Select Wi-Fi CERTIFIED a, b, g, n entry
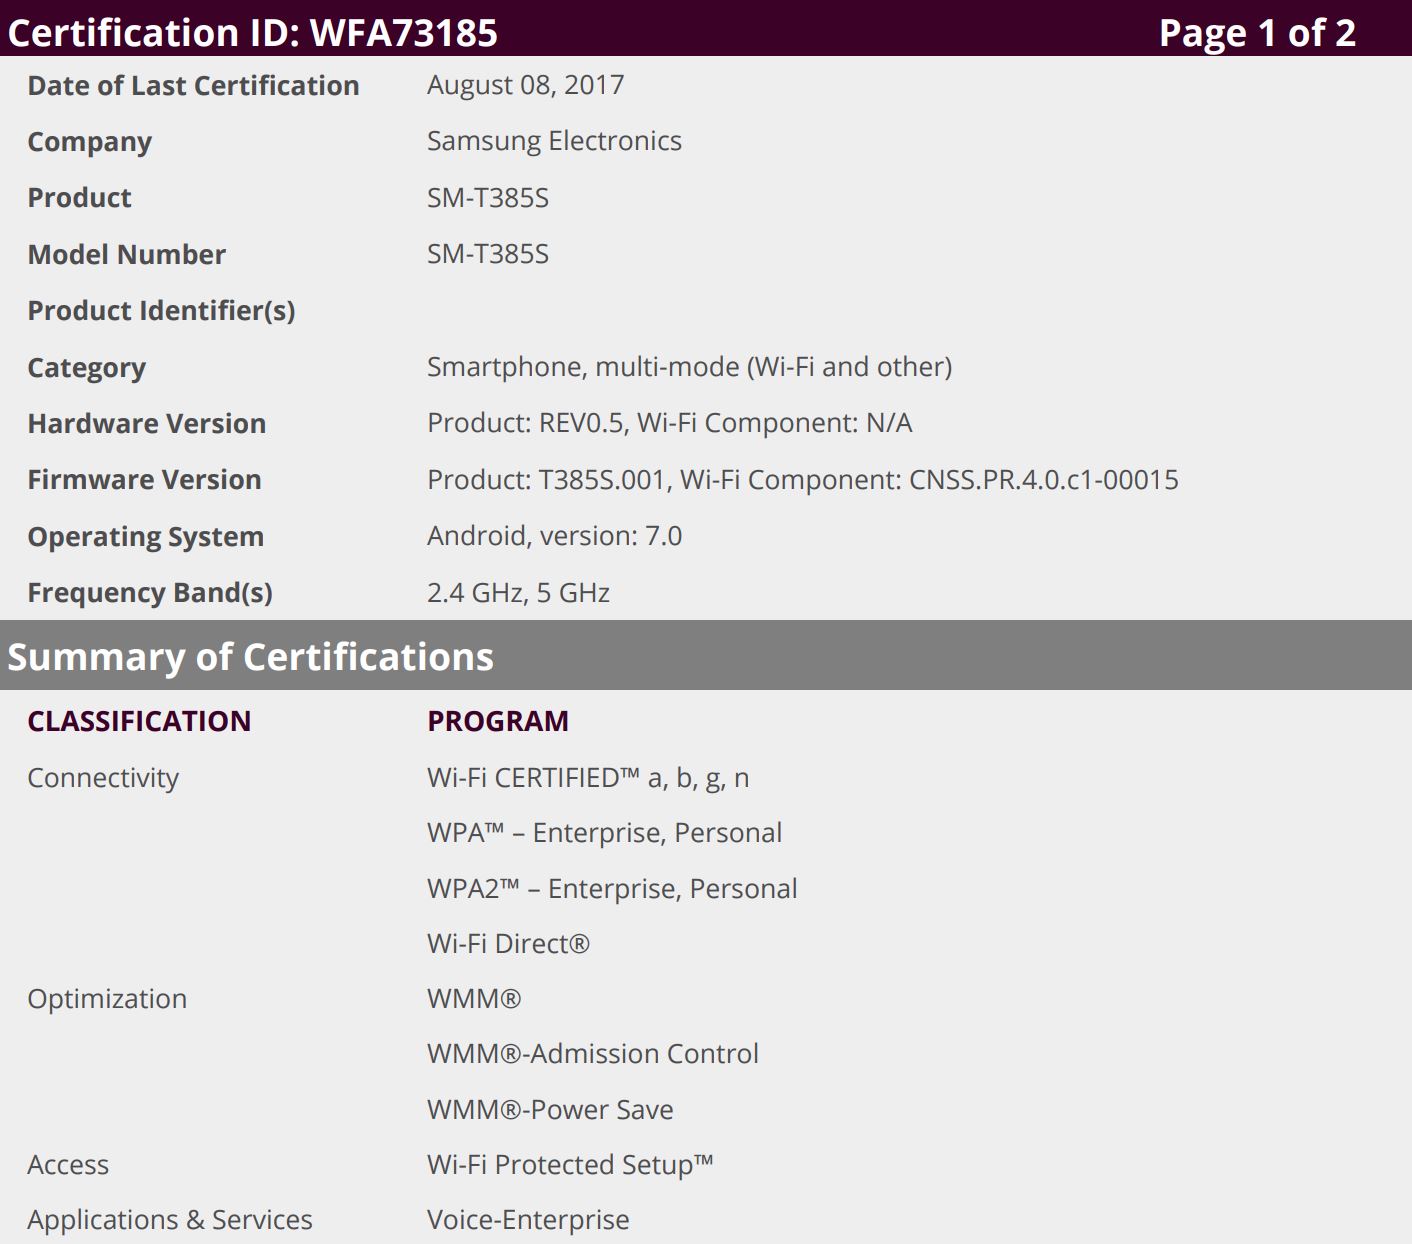Image resolution: width=1412 pixels, height=1244 pixels. [x=587, y=778]
